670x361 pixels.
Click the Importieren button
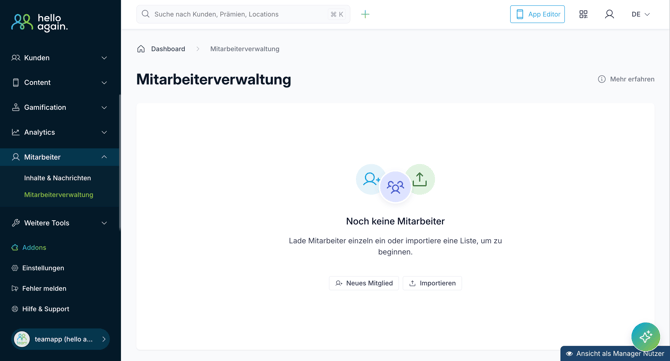[x=432, y=283]
